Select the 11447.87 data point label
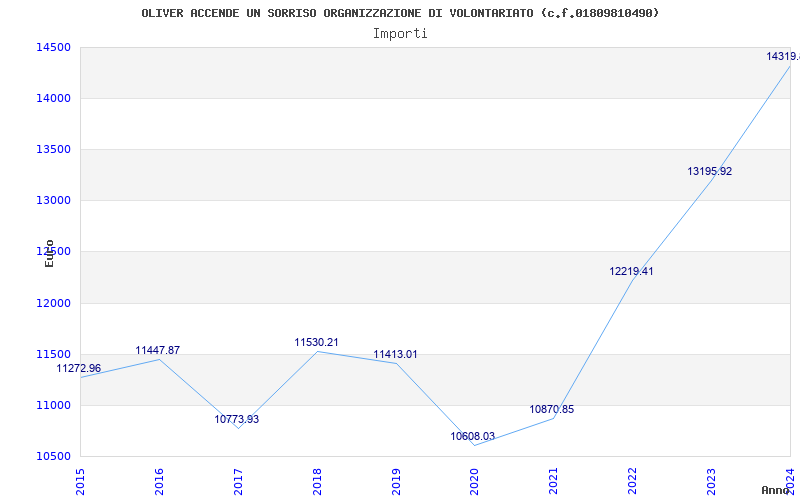 tap(158, 351)
